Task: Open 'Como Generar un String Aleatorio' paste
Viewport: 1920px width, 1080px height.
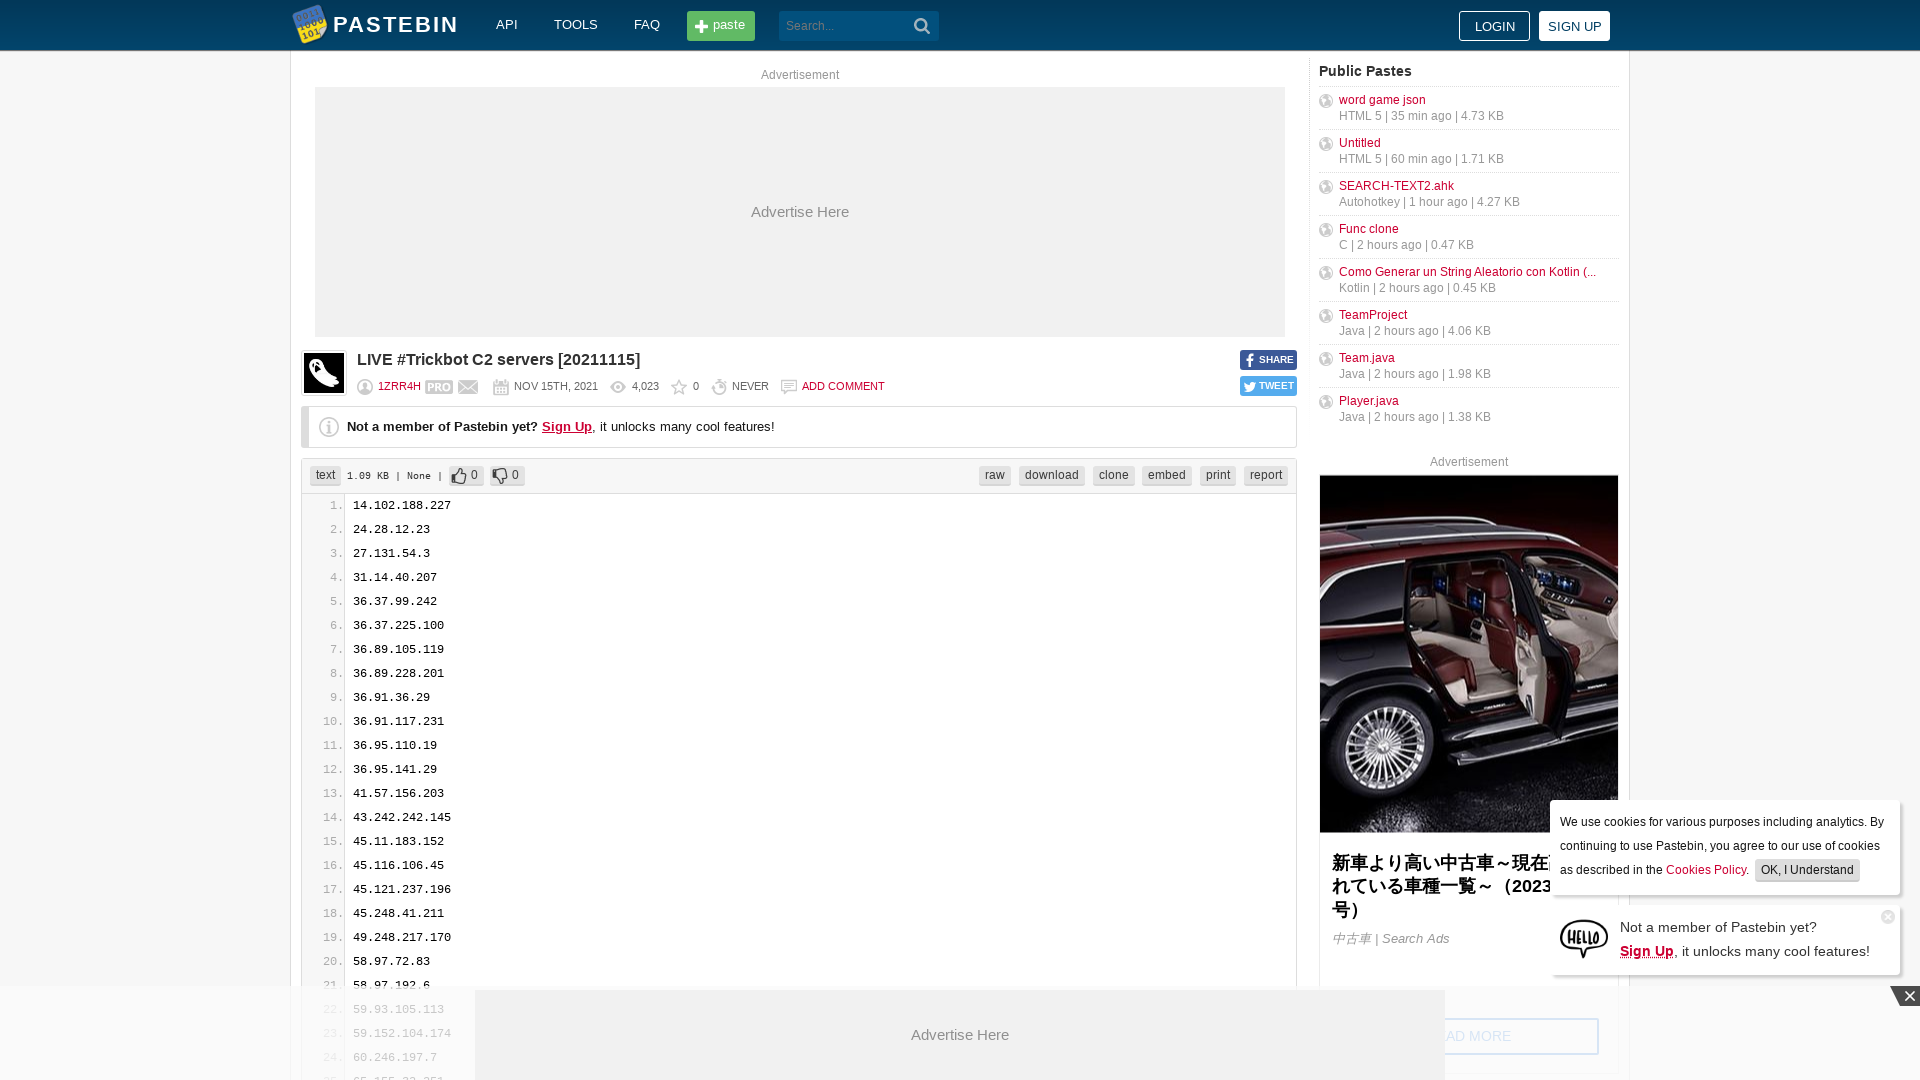Action: click(x=1467, y=272)
